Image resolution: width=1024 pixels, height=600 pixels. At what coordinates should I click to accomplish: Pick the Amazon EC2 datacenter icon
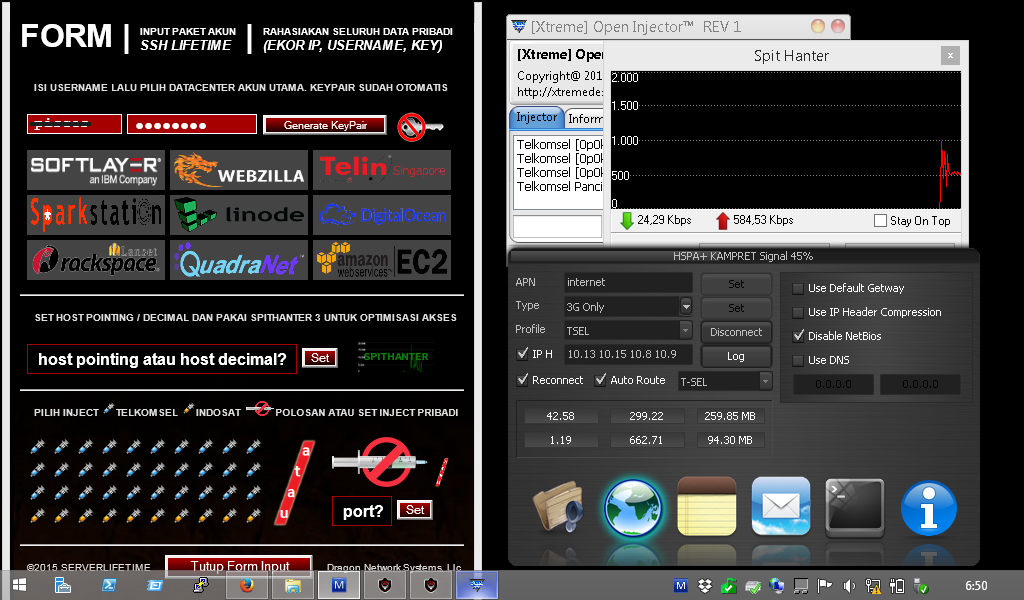pyautogui.click(x=382, y=260)
